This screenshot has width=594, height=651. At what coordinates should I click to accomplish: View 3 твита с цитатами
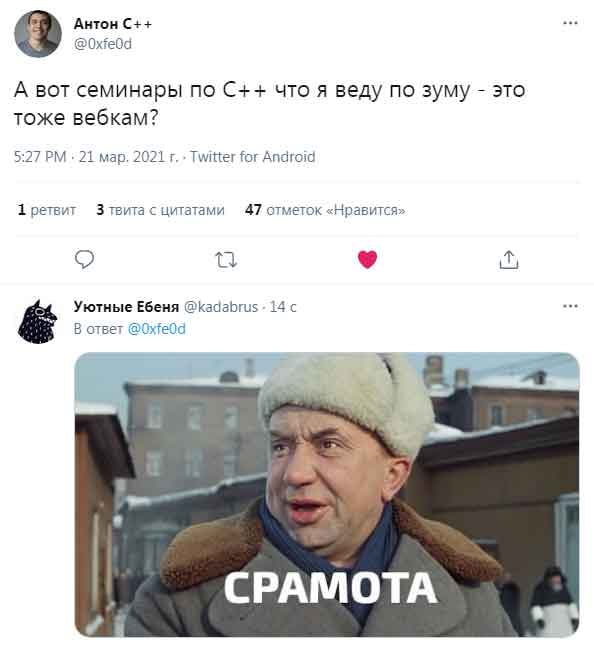point(161,210)
